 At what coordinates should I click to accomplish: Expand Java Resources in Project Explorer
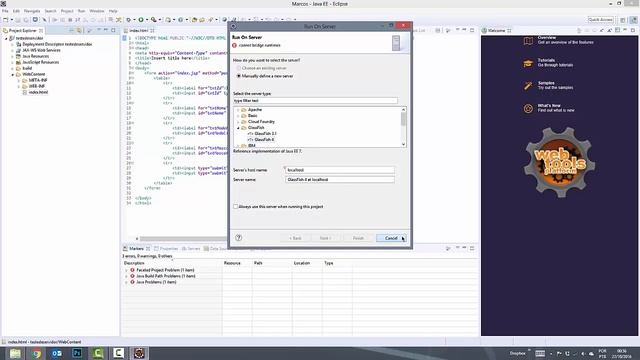coord(13,56)
